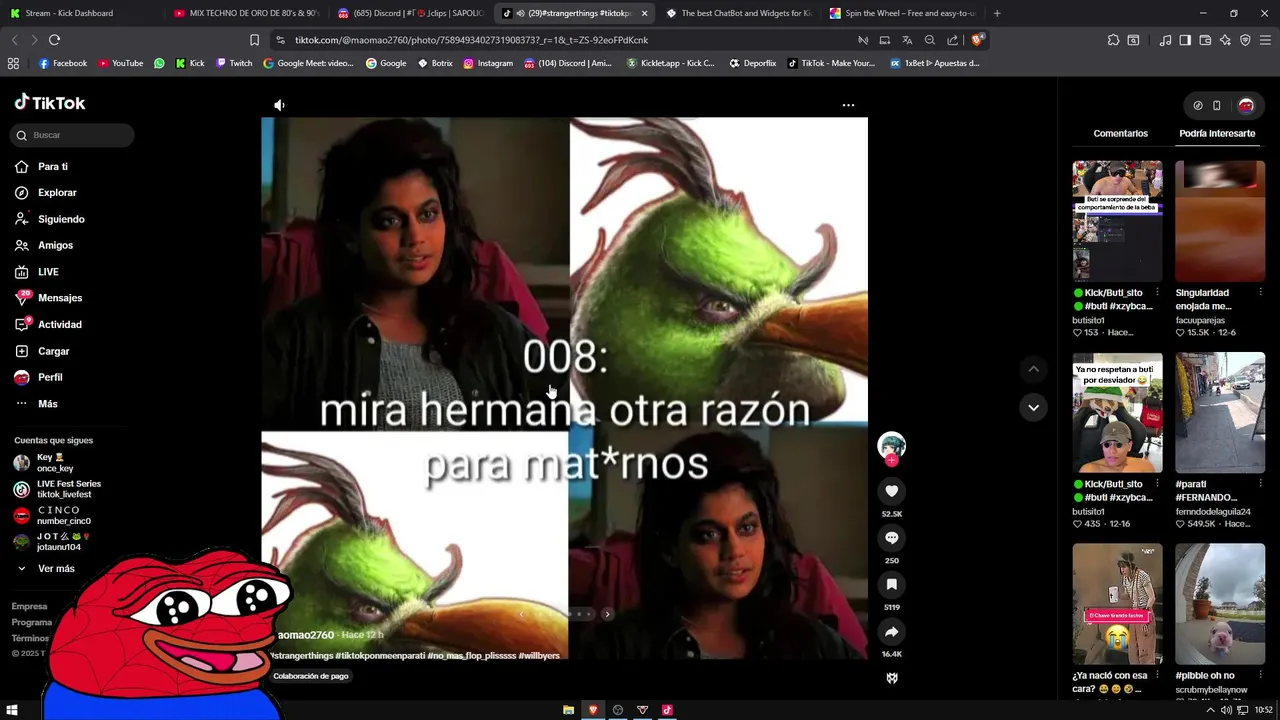This screenshot has height=720, width=1280.
Task: Bookmark this page in address bar
Action: [x=254, y=40]
